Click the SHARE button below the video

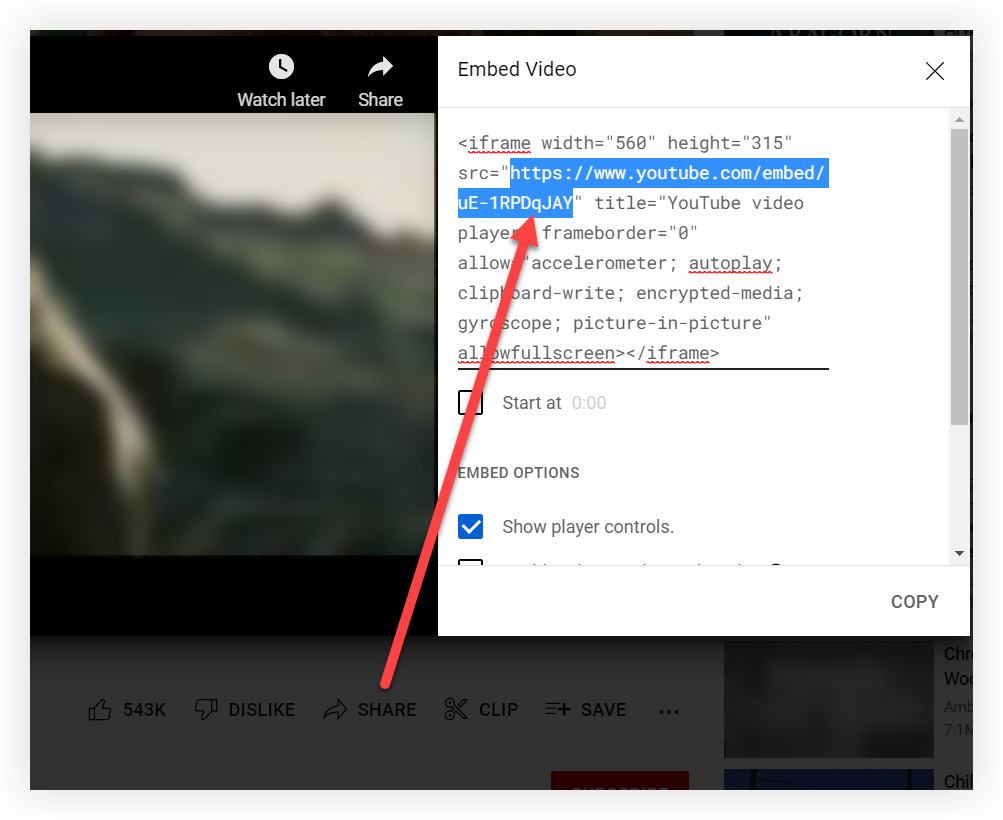(x=370, y=710)
